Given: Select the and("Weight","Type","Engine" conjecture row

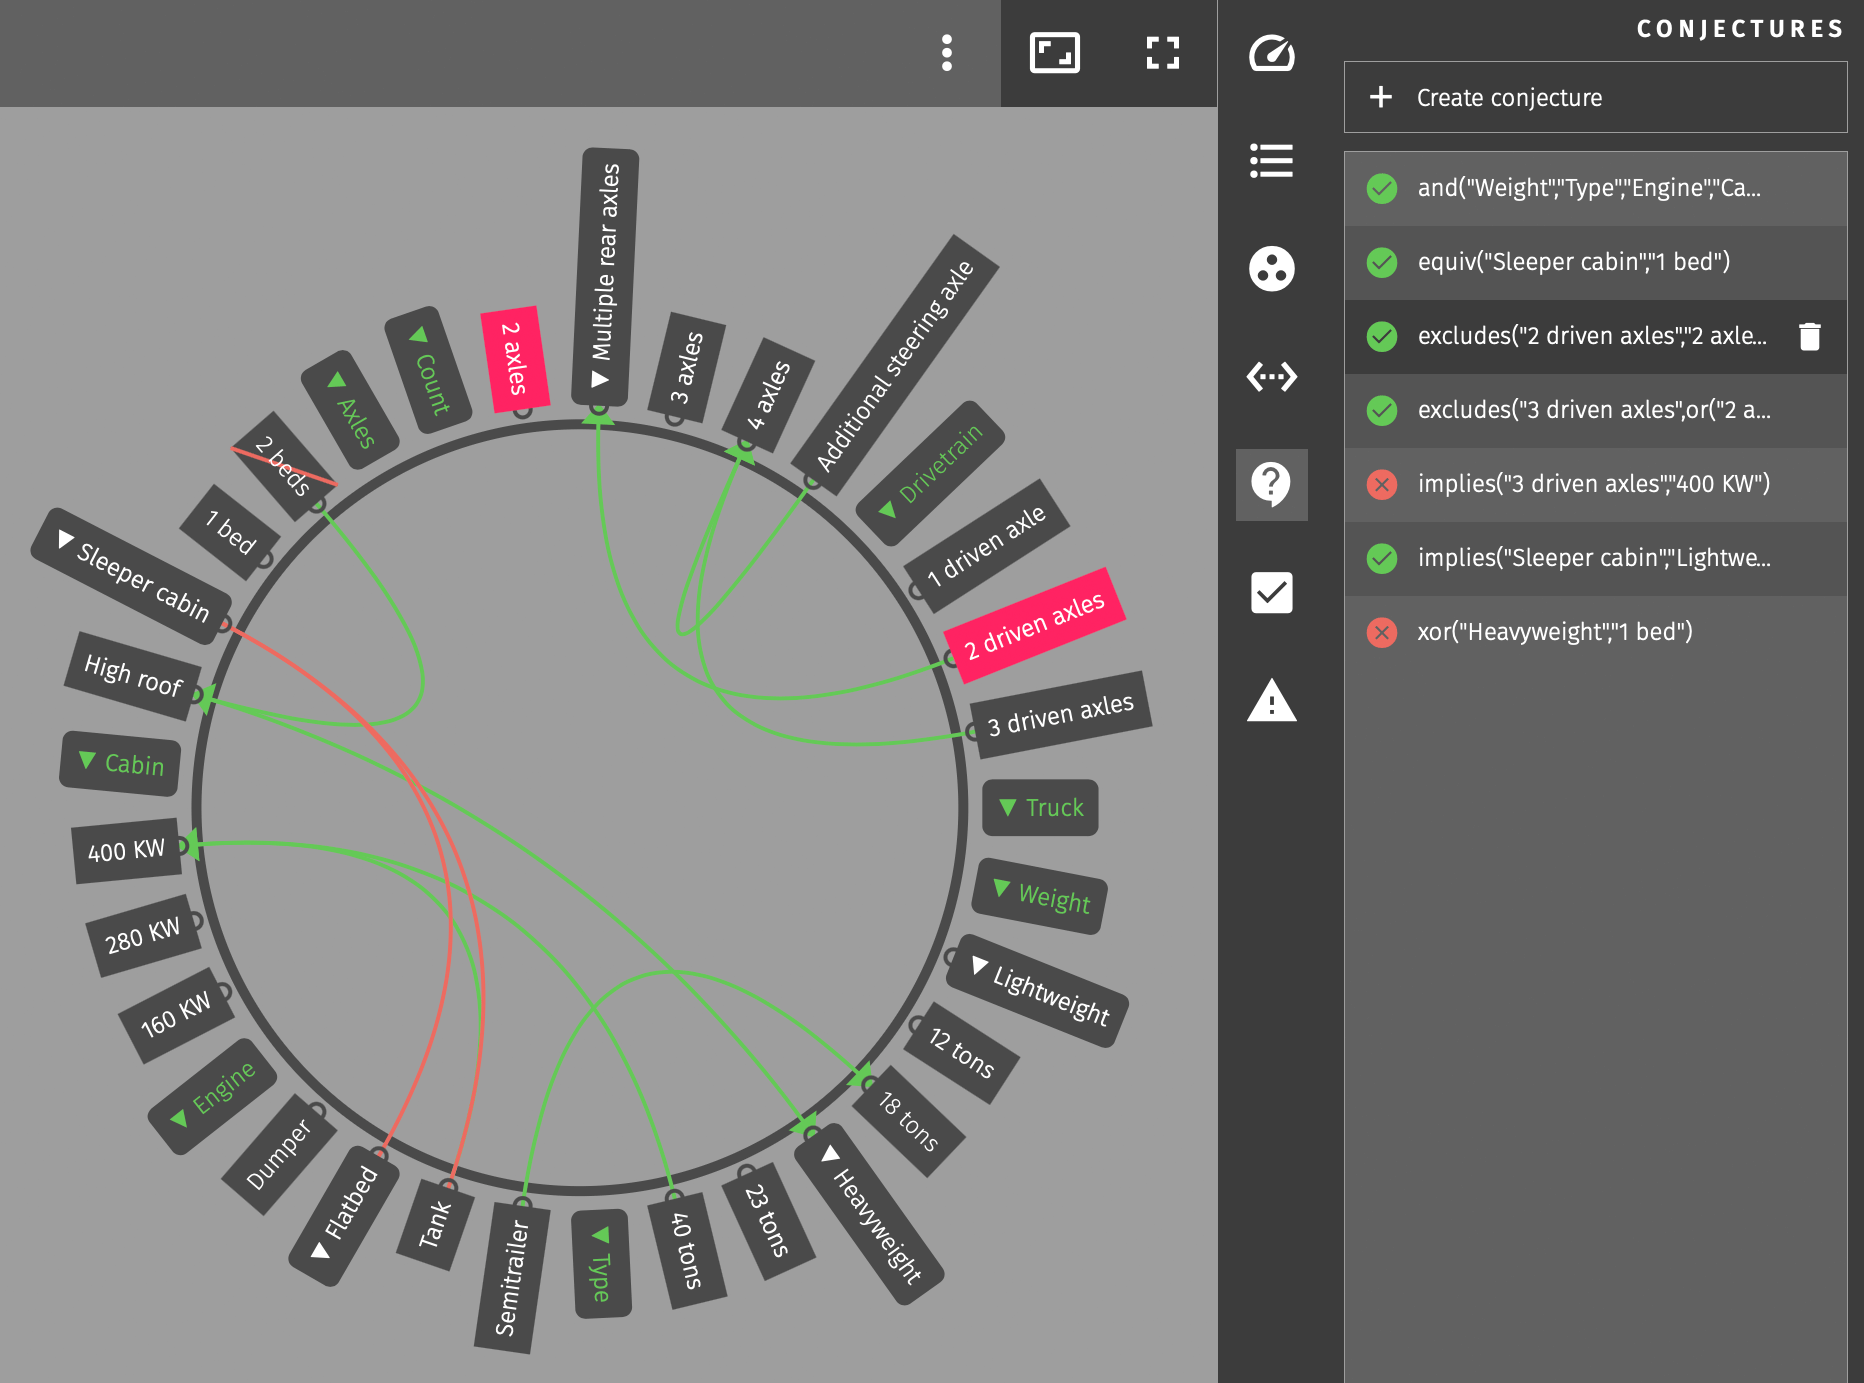Looking at the screenshot, I should coord(1595,188).
